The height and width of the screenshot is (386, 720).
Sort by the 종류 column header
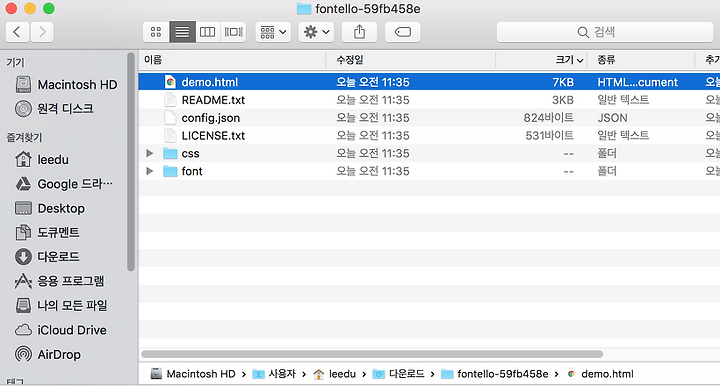(x=641, y=60)
